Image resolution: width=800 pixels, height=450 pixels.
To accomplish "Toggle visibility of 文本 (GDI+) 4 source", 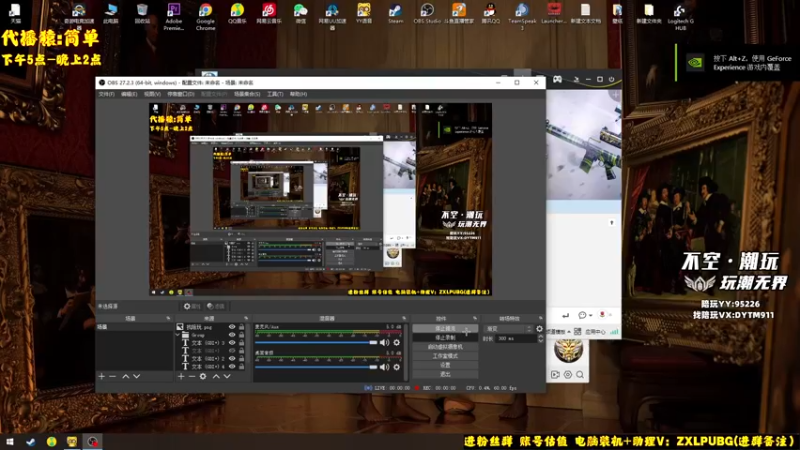I will tap(232, 366).
